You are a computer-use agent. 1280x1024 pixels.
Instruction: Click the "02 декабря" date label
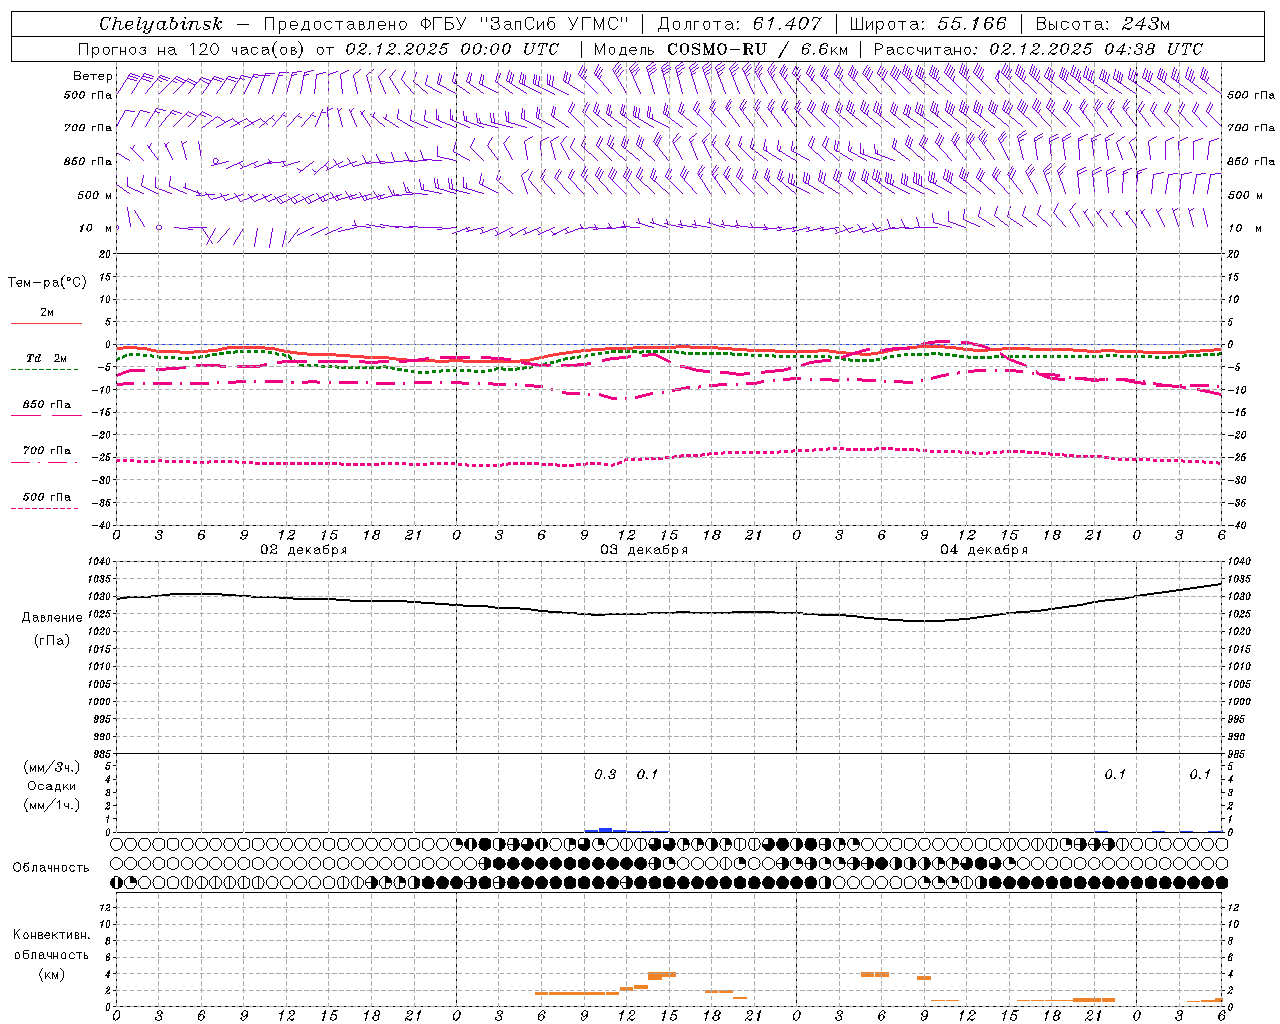point(304,550)
